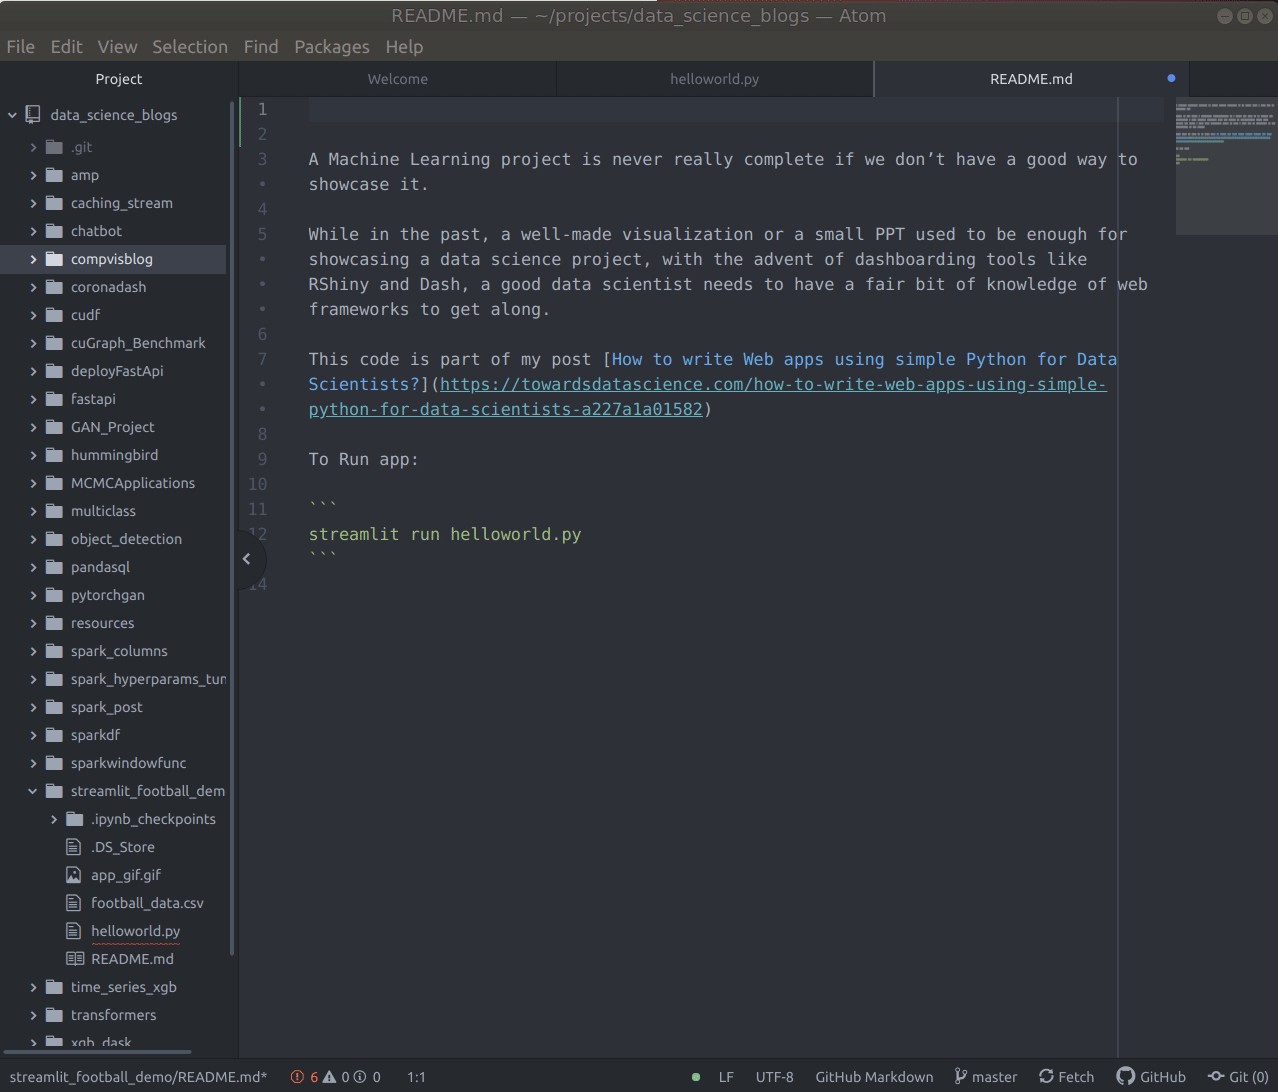Viewport: 1278px width, 1092px height.
Task: Click the modified dot on README.md tab
Action: (x=1171, y=78)
